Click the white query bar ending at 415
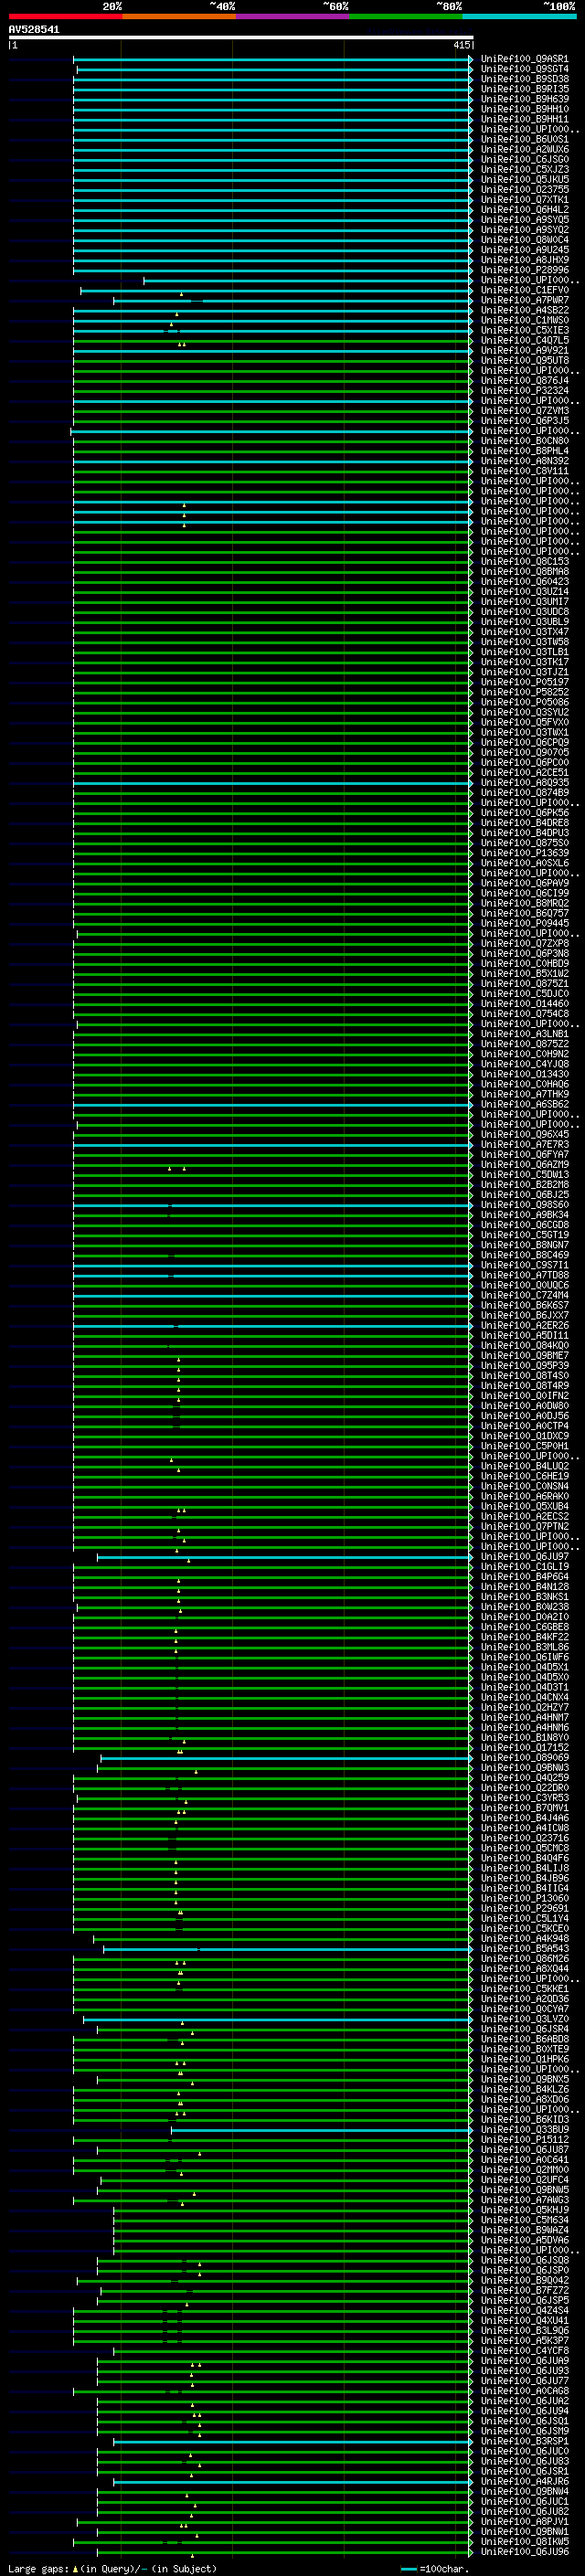The width and height of the screenshot is (585, 2576). pyautogui.click(x=240, y=37)
